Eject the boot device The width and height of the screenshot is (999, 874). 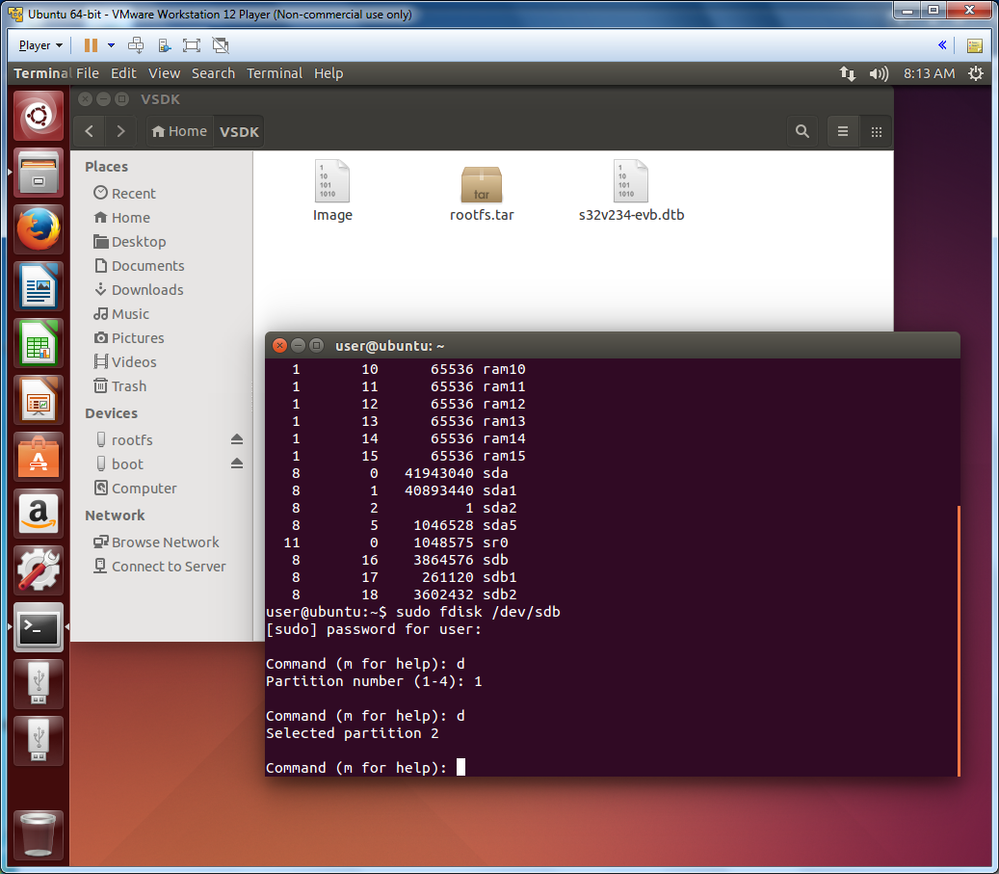(x=236, y=464)
